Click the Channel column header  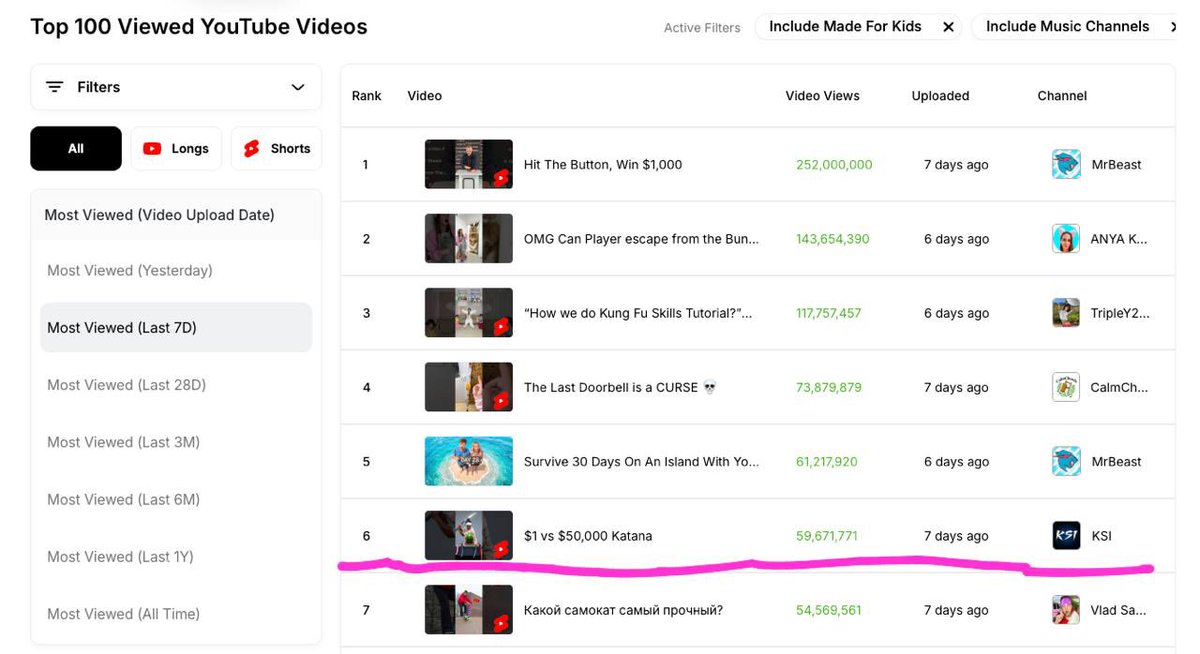(x=1062, y=96)
